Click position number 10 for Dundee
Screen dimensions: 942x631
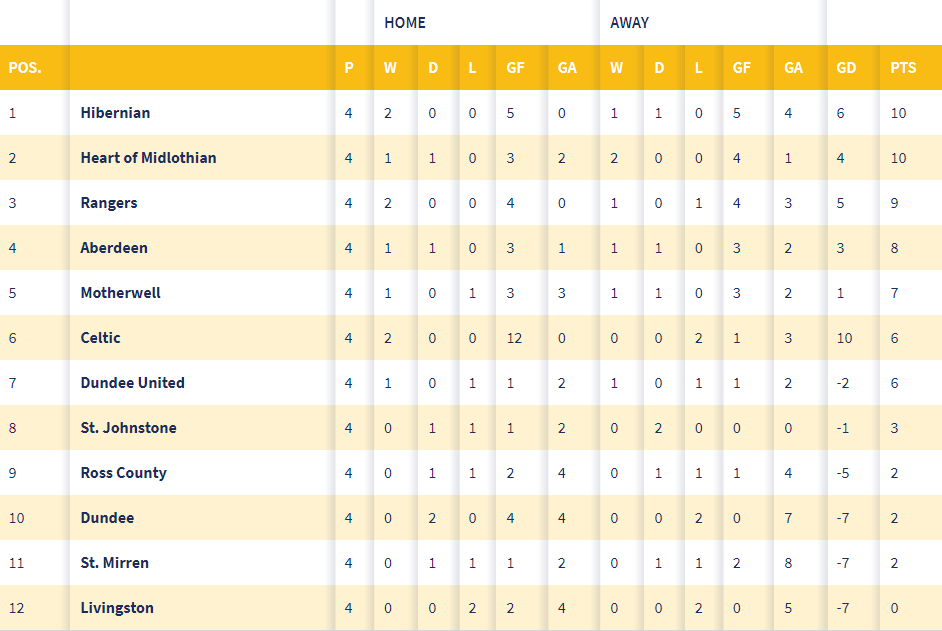click(x=17, y=518)
